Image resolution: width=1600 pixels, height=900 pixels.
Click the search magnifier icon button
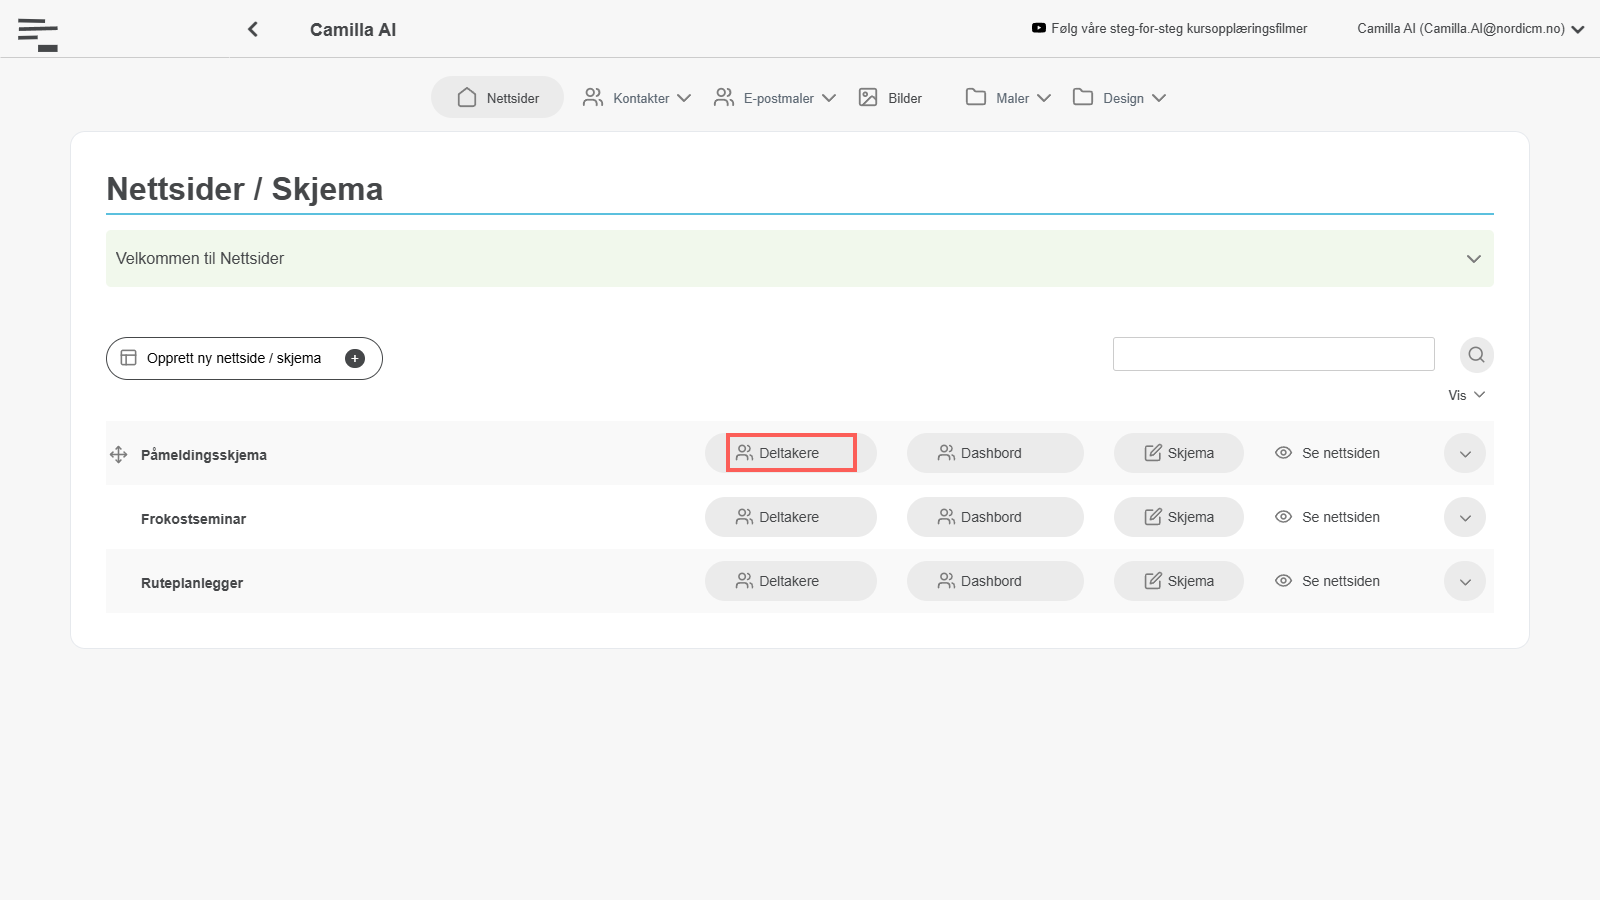1476,355
